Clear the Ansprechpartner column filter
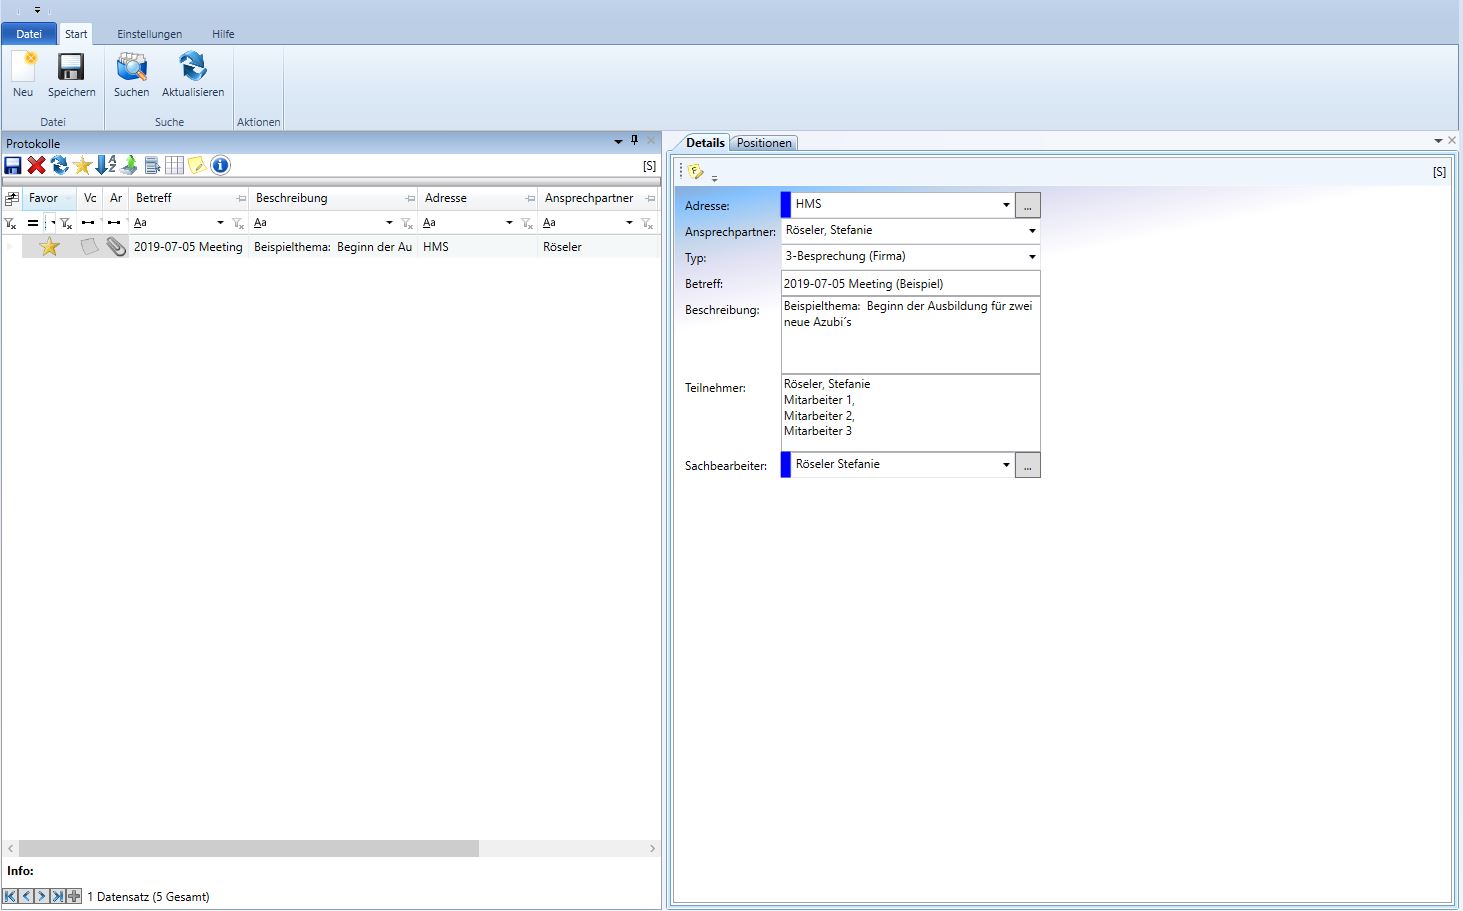The image size is (1463, 911). pyautogui.click(x=647, y=223)
